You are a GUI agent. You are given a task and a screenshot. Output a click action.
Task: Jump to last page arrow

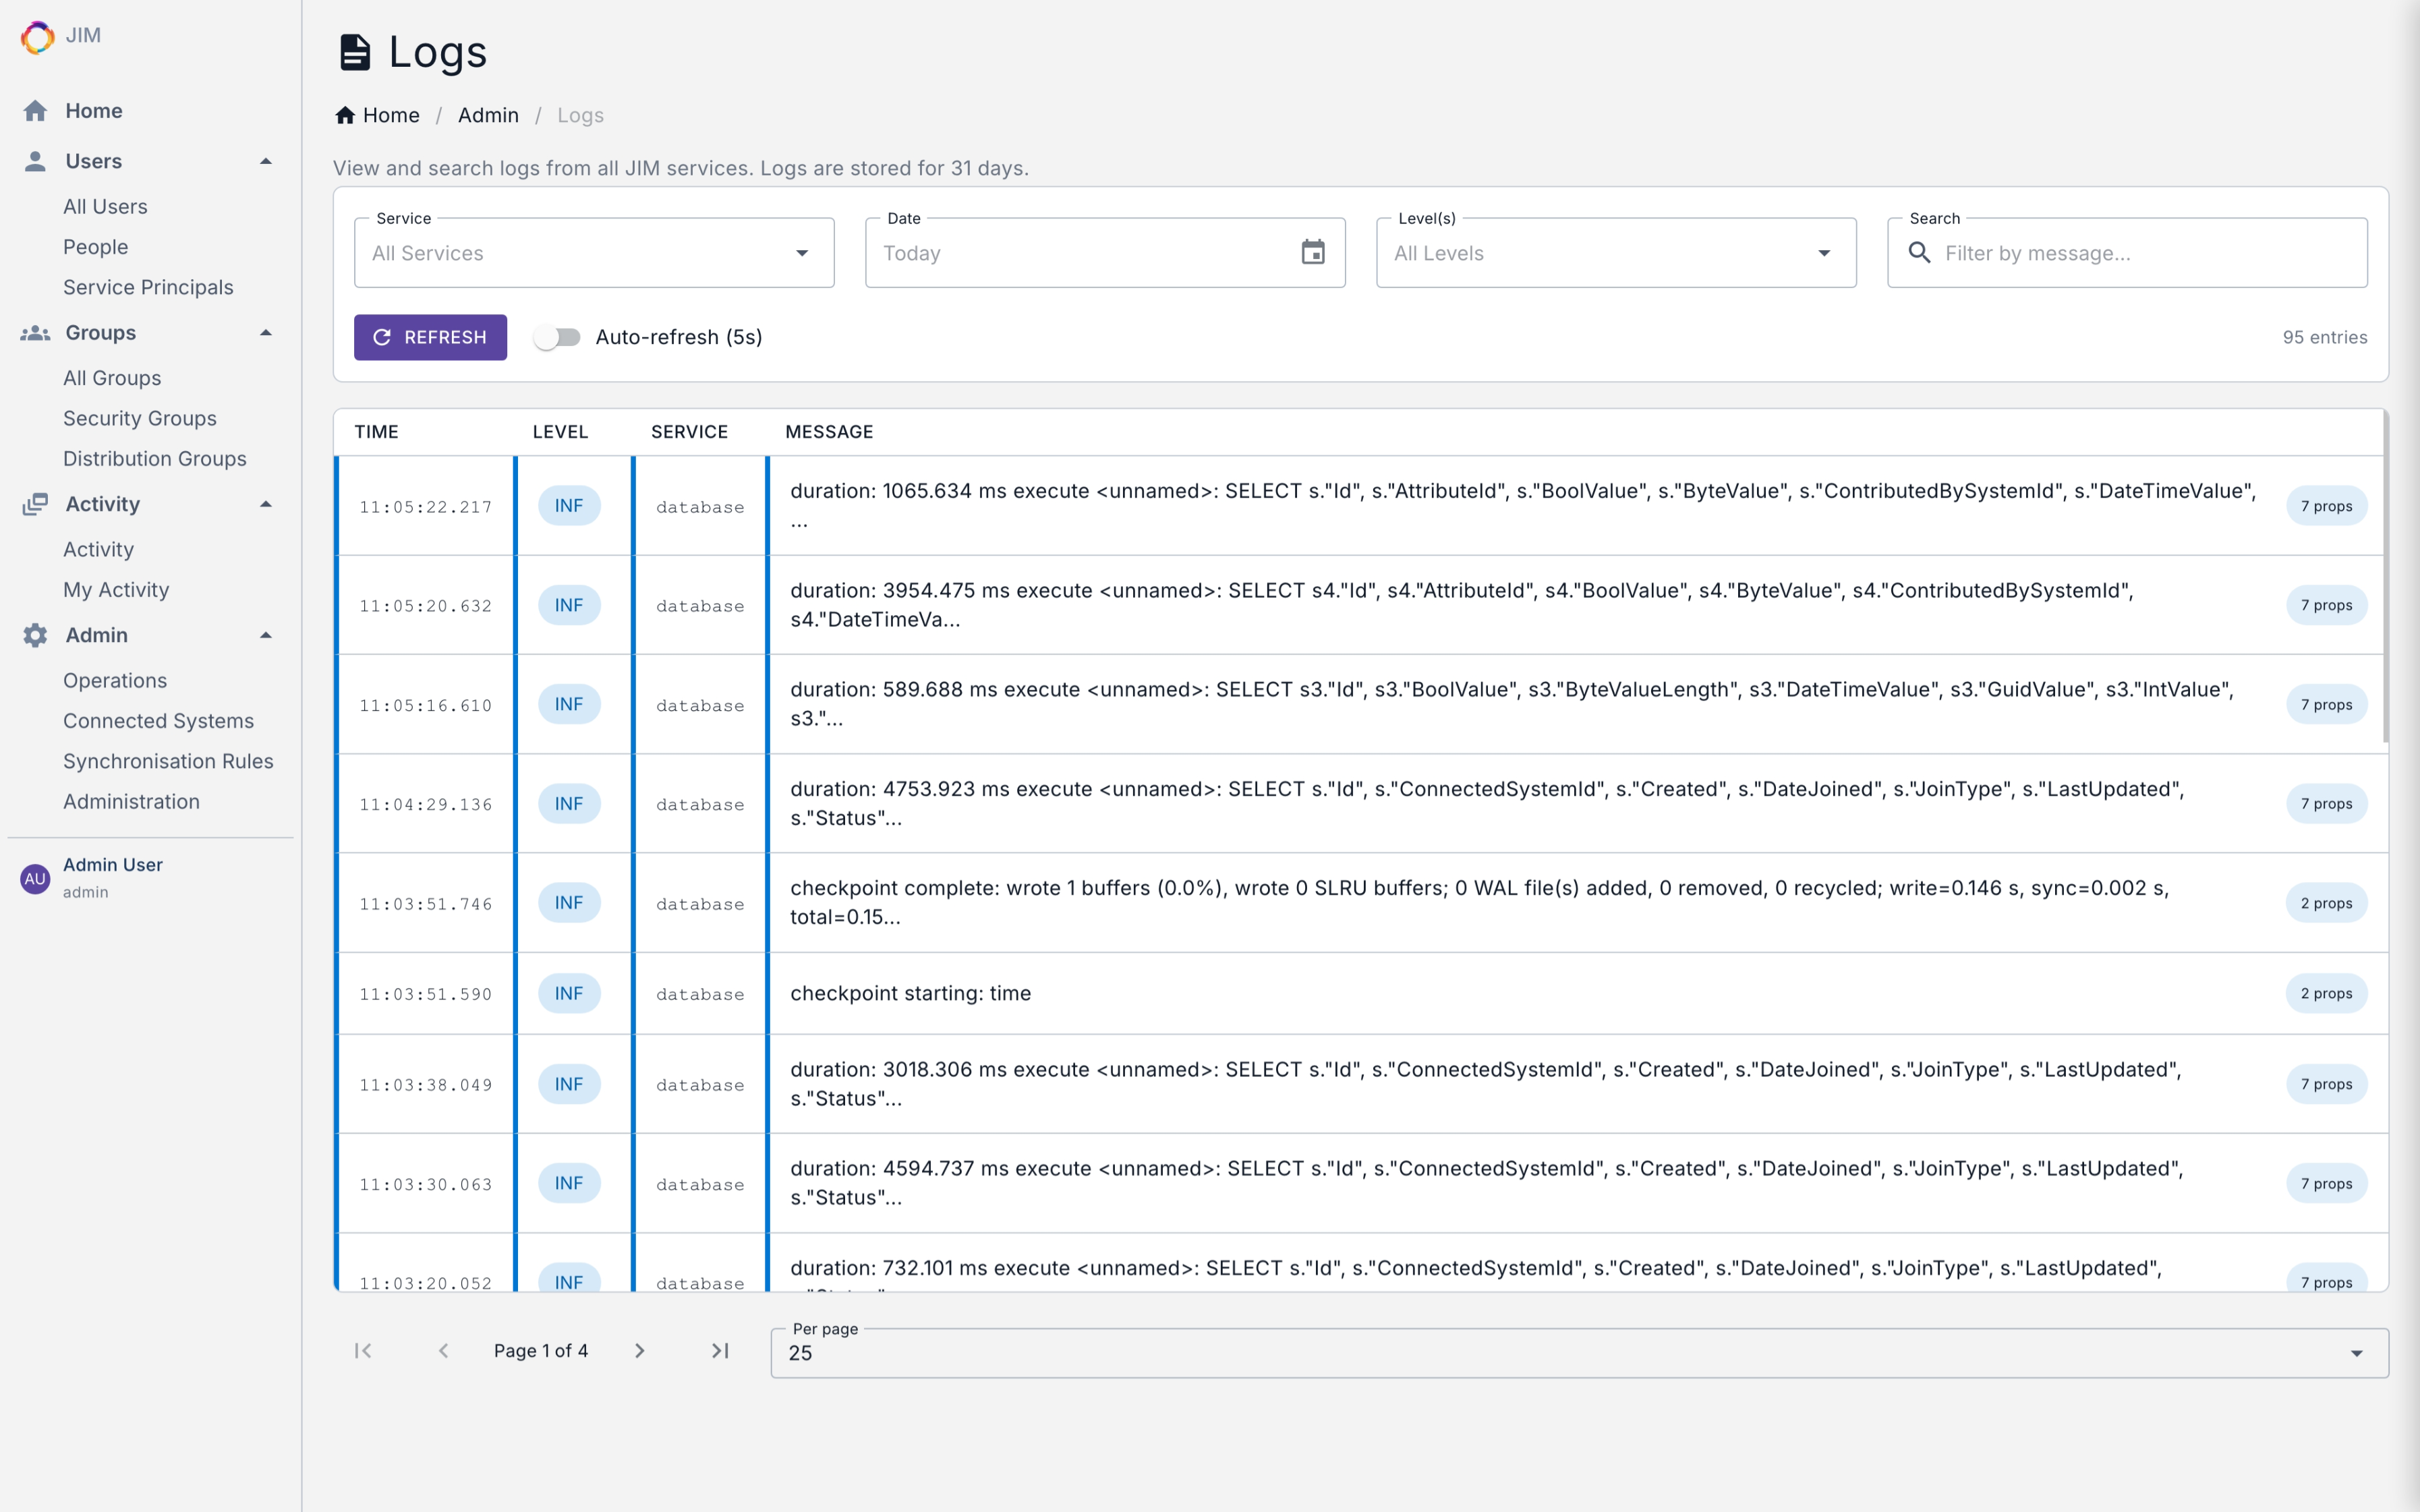click(x=720, y=1350)
